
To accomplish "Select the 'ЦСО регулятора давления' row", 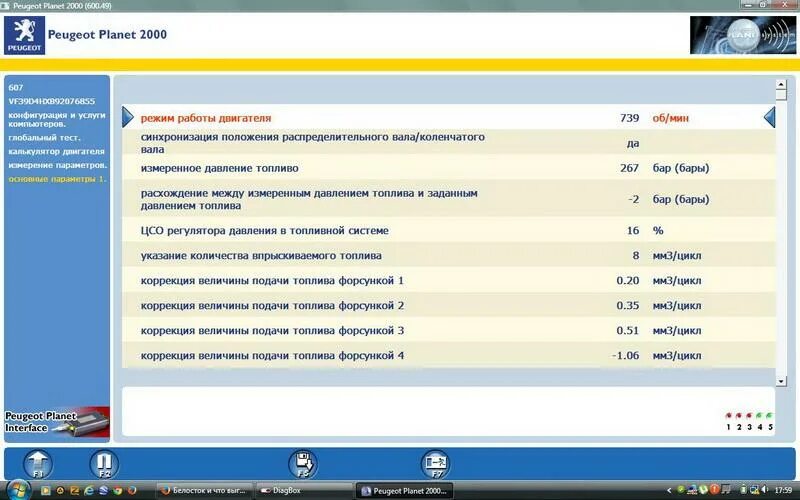I will point(448,231).
